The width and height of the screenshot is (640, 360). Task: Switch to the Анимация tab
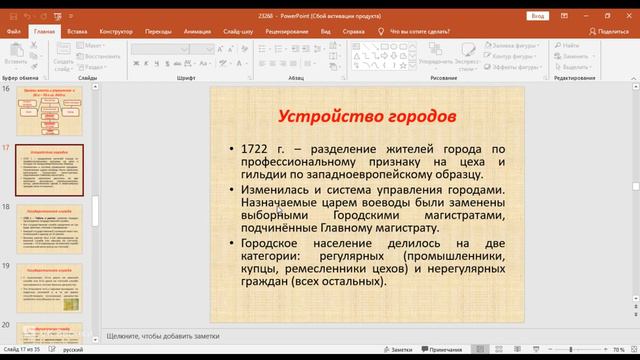(197, 31)
